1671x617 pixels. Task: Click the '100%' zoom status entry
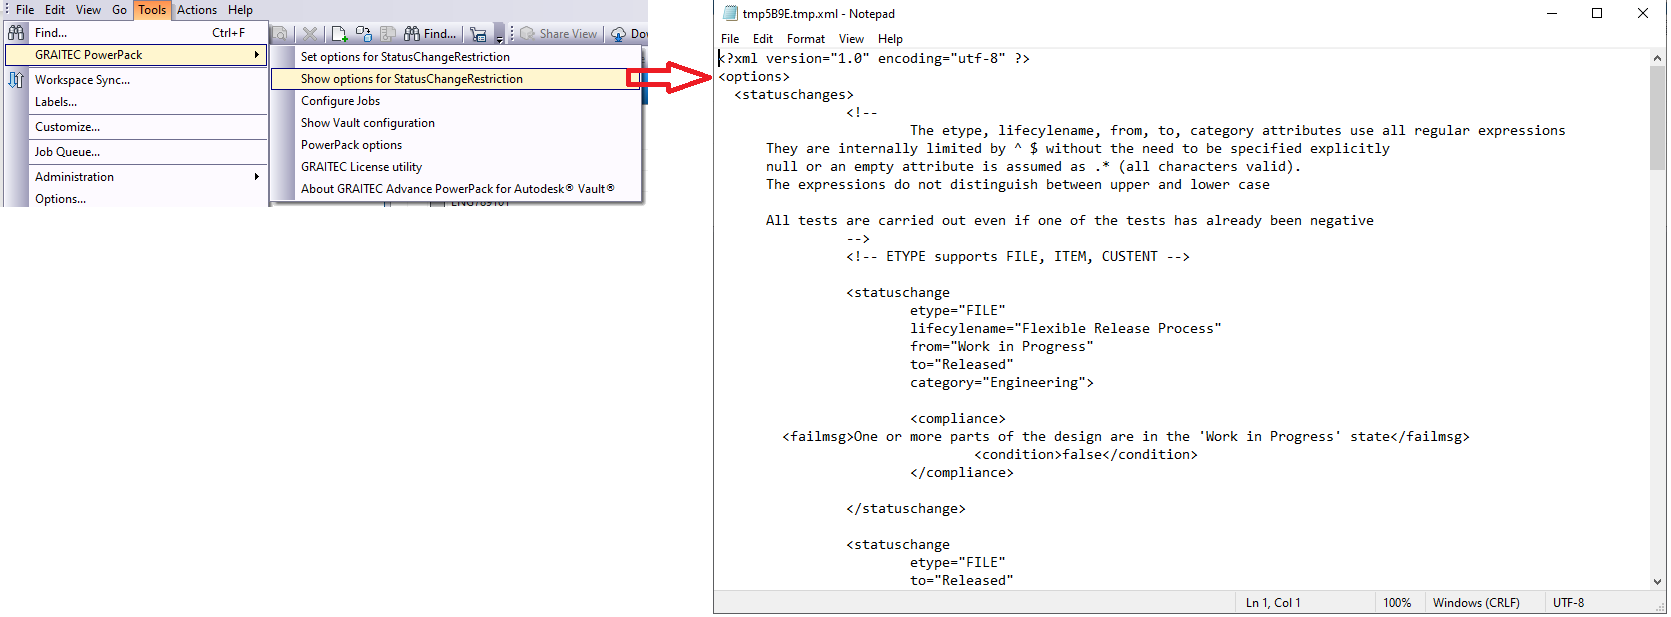[1397, 603]
